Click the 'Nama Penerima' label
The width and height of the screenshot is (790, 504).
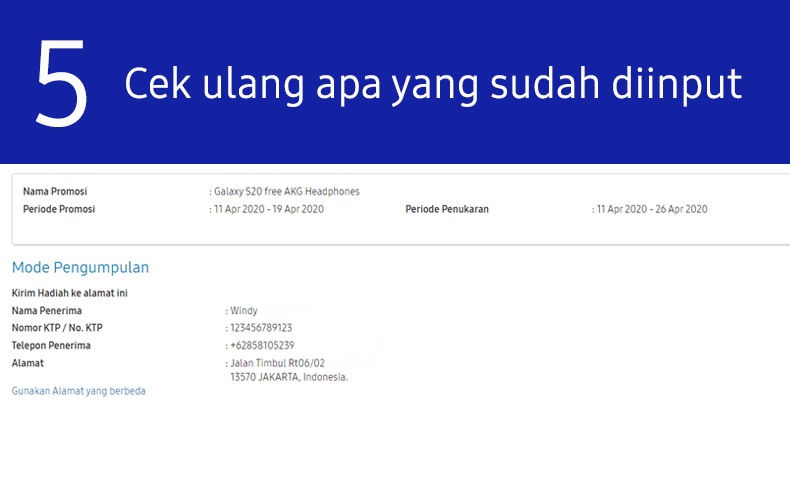click(46, 311)
